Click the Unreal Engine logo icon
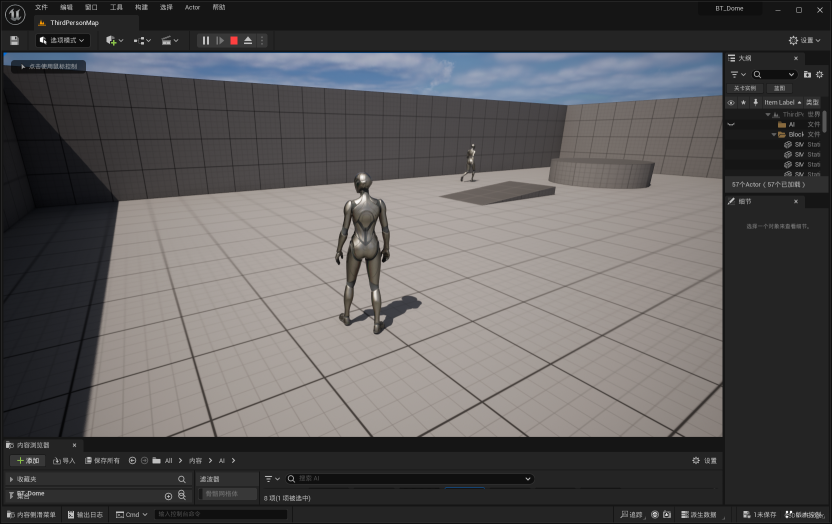This screenshot has height=524, width=832. tap(15, 14)
